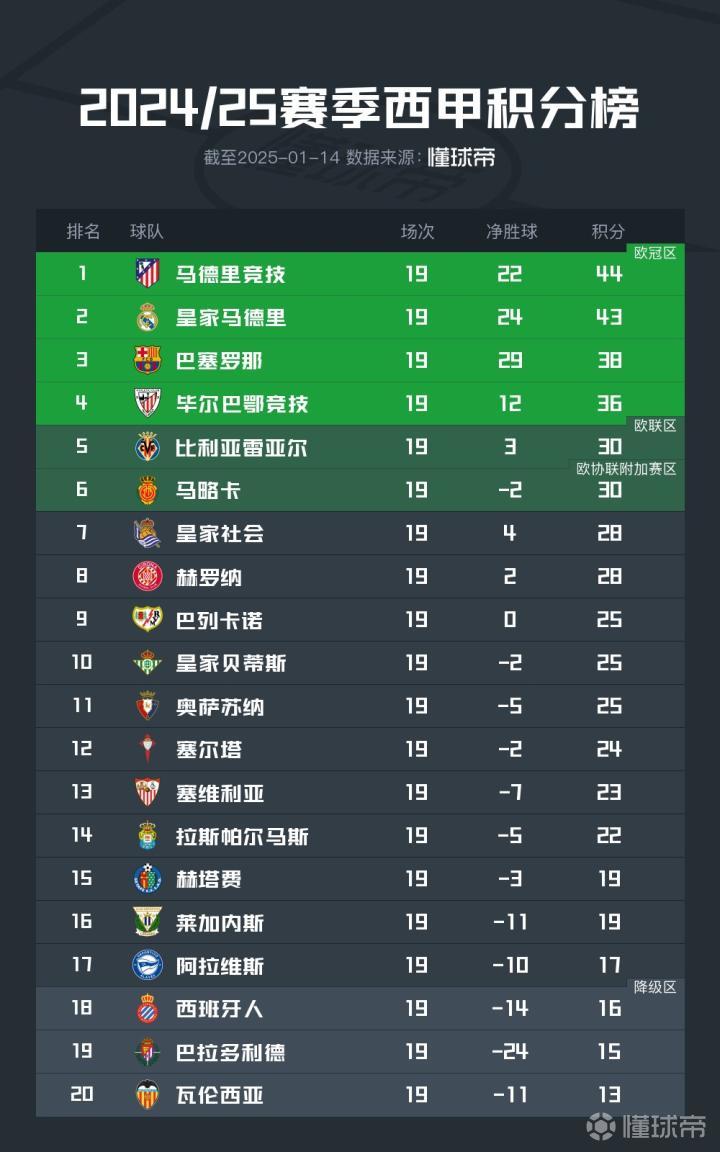
Task: Click the Athletic Bilbao club crest
Action: (147, 403)
